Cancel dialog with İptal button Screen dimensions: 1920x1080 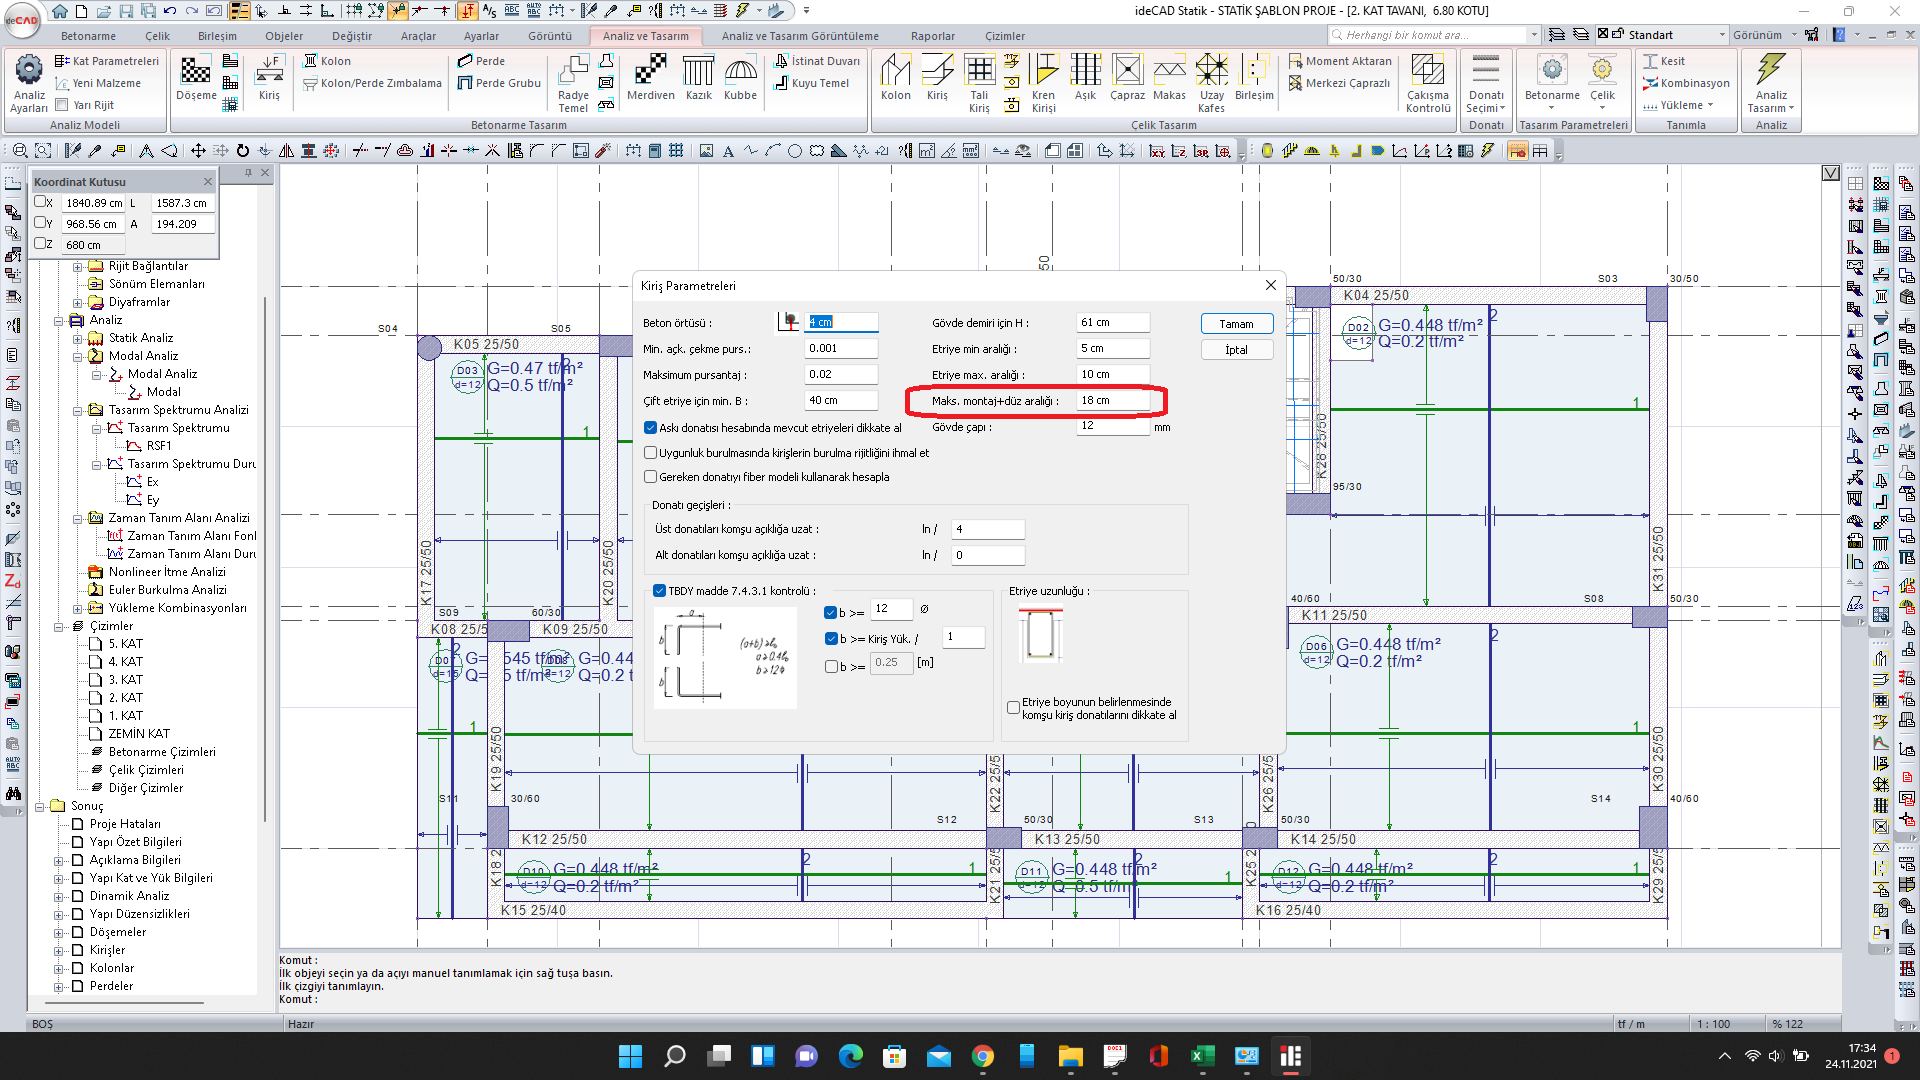pyautogui.click(x=1236, y=350)
